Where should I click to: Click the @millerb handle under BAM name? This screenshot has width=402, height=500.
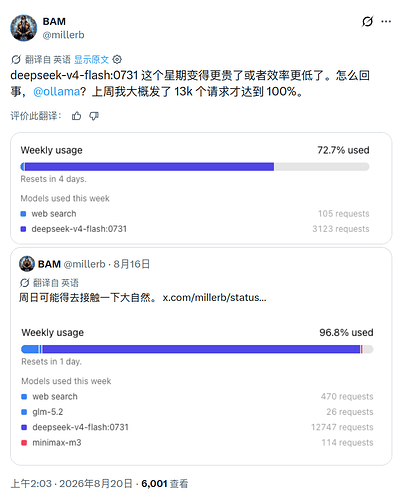(x=63, y=35)
